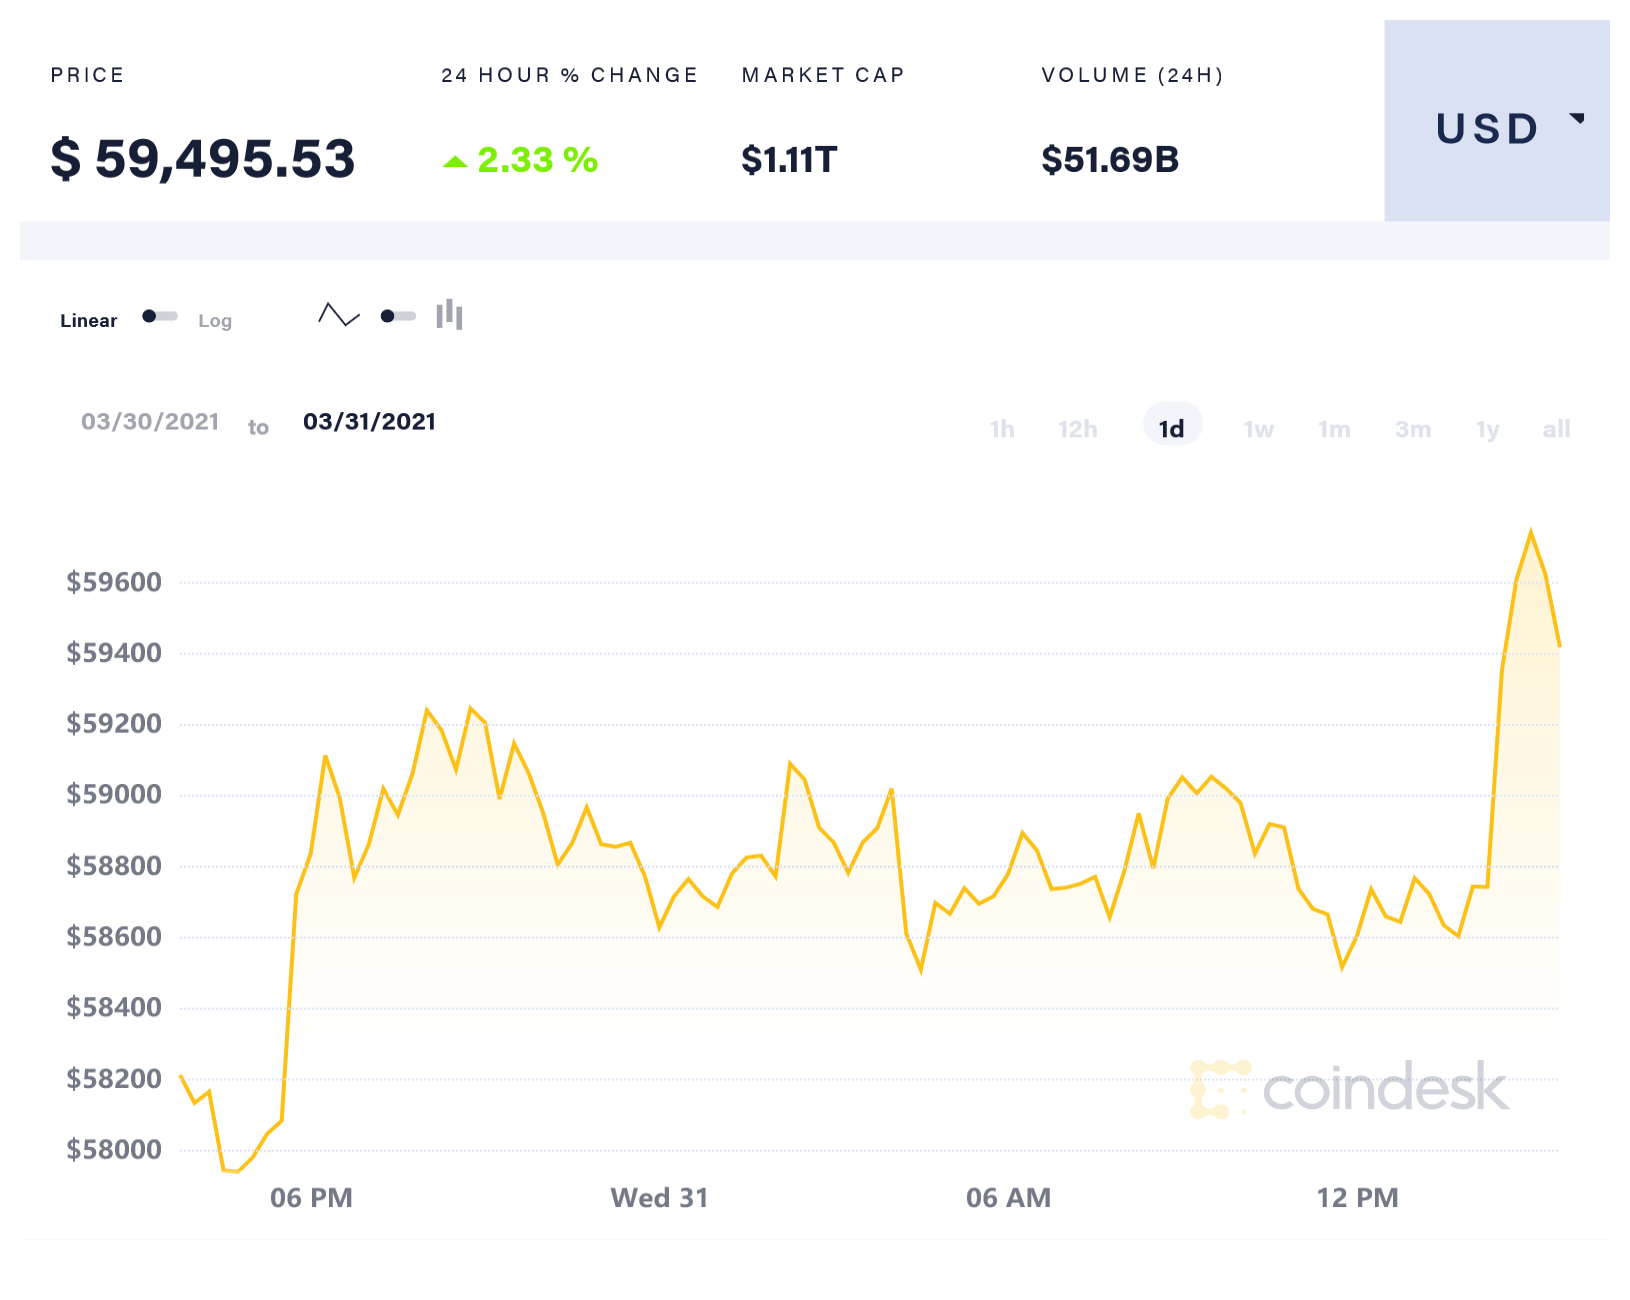This screenshot has width=1630, height=1300.
Task: Click the line chart icon
Action: point(339,316)
